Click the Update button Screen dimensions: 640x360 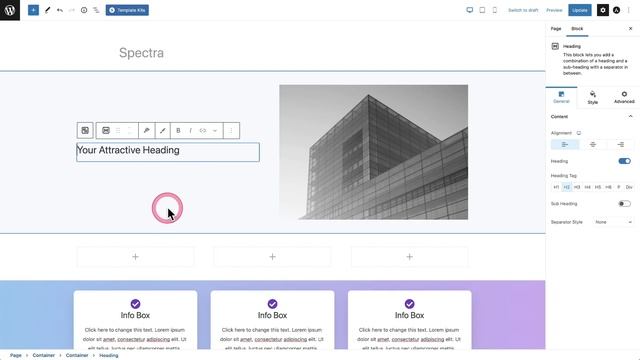point(580,10)
